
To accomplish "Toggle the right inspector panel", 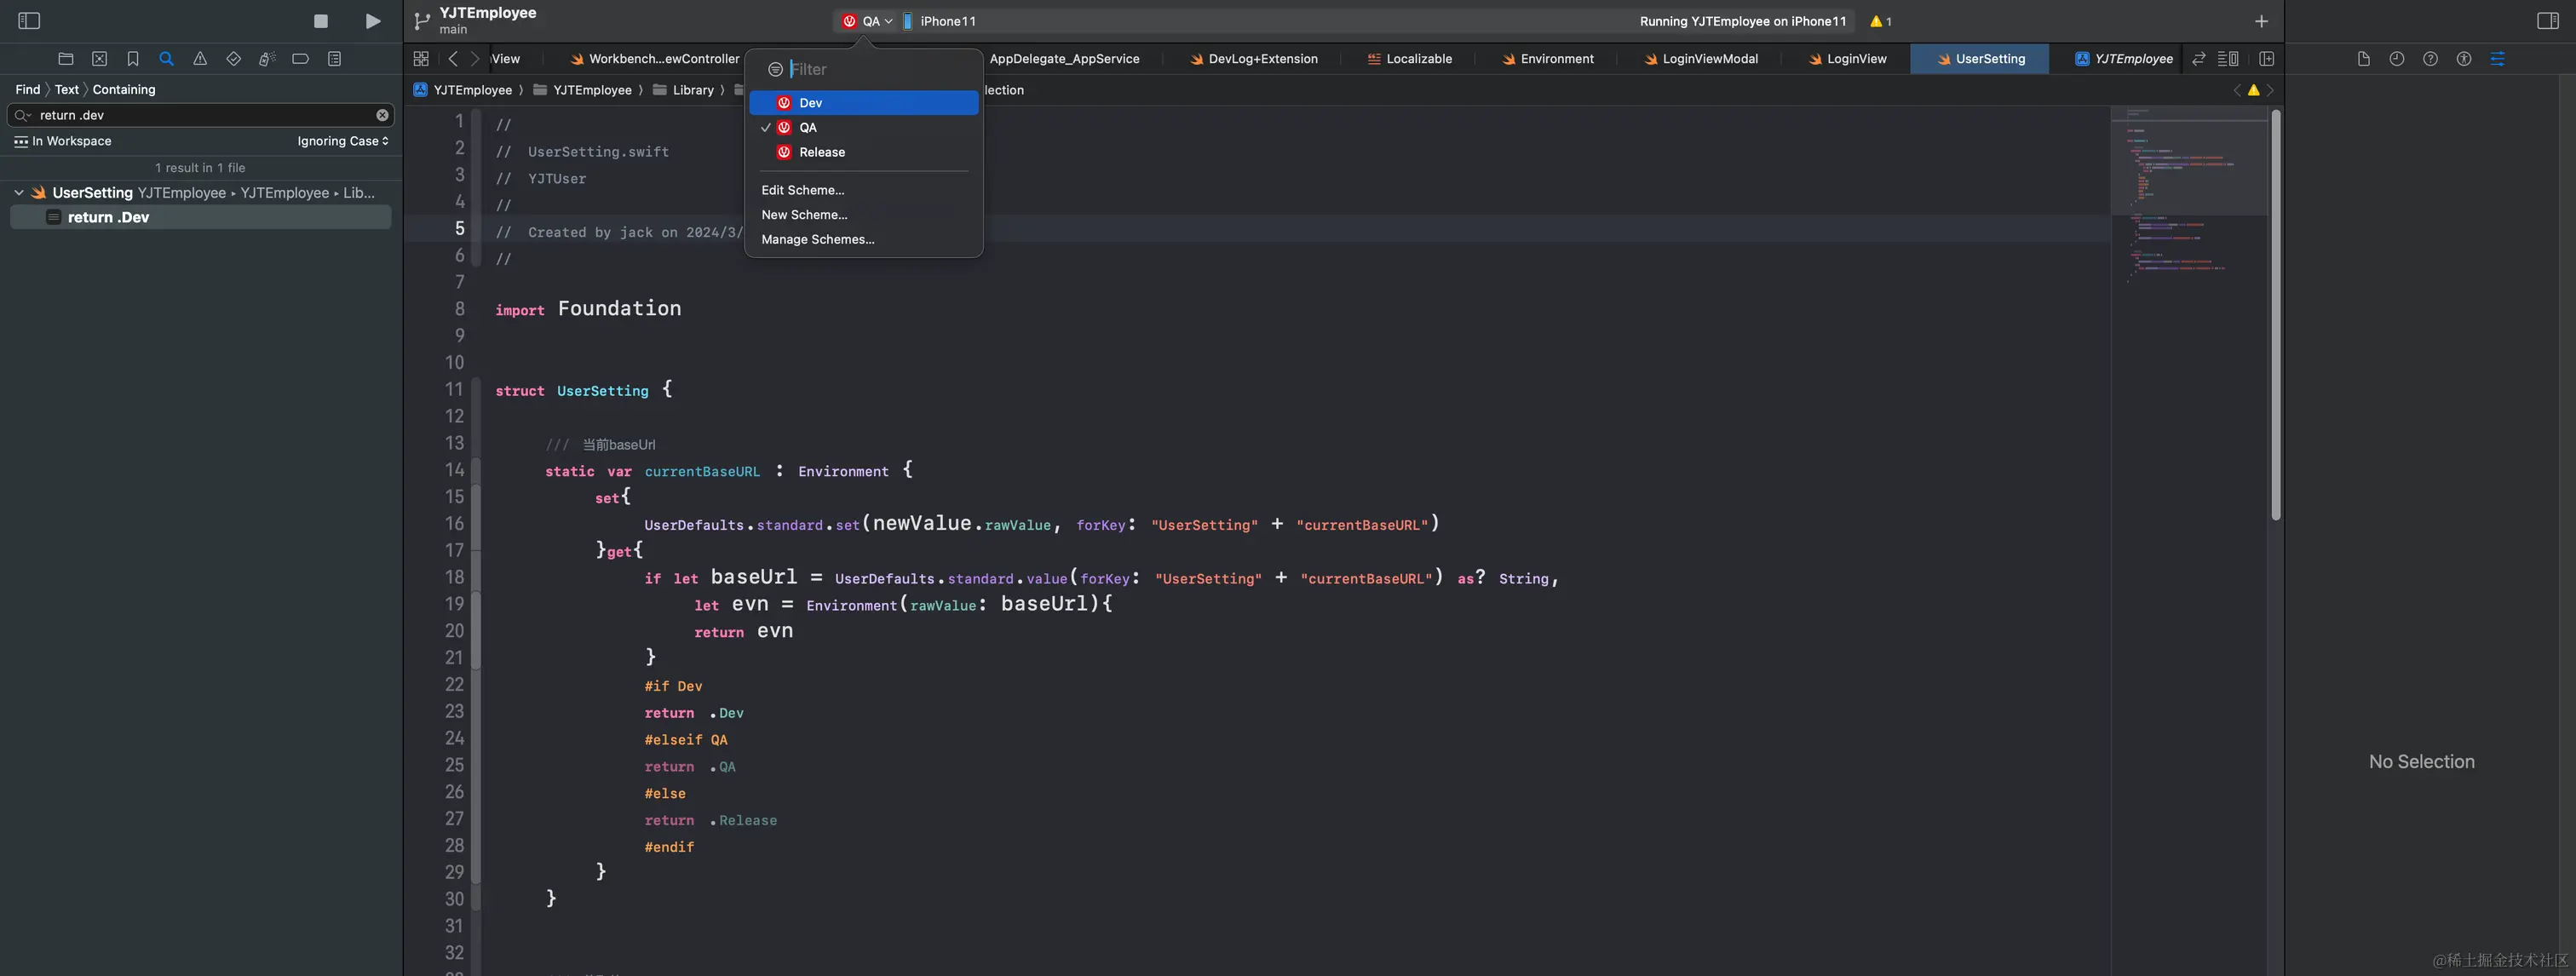I will pos(2547,21).
